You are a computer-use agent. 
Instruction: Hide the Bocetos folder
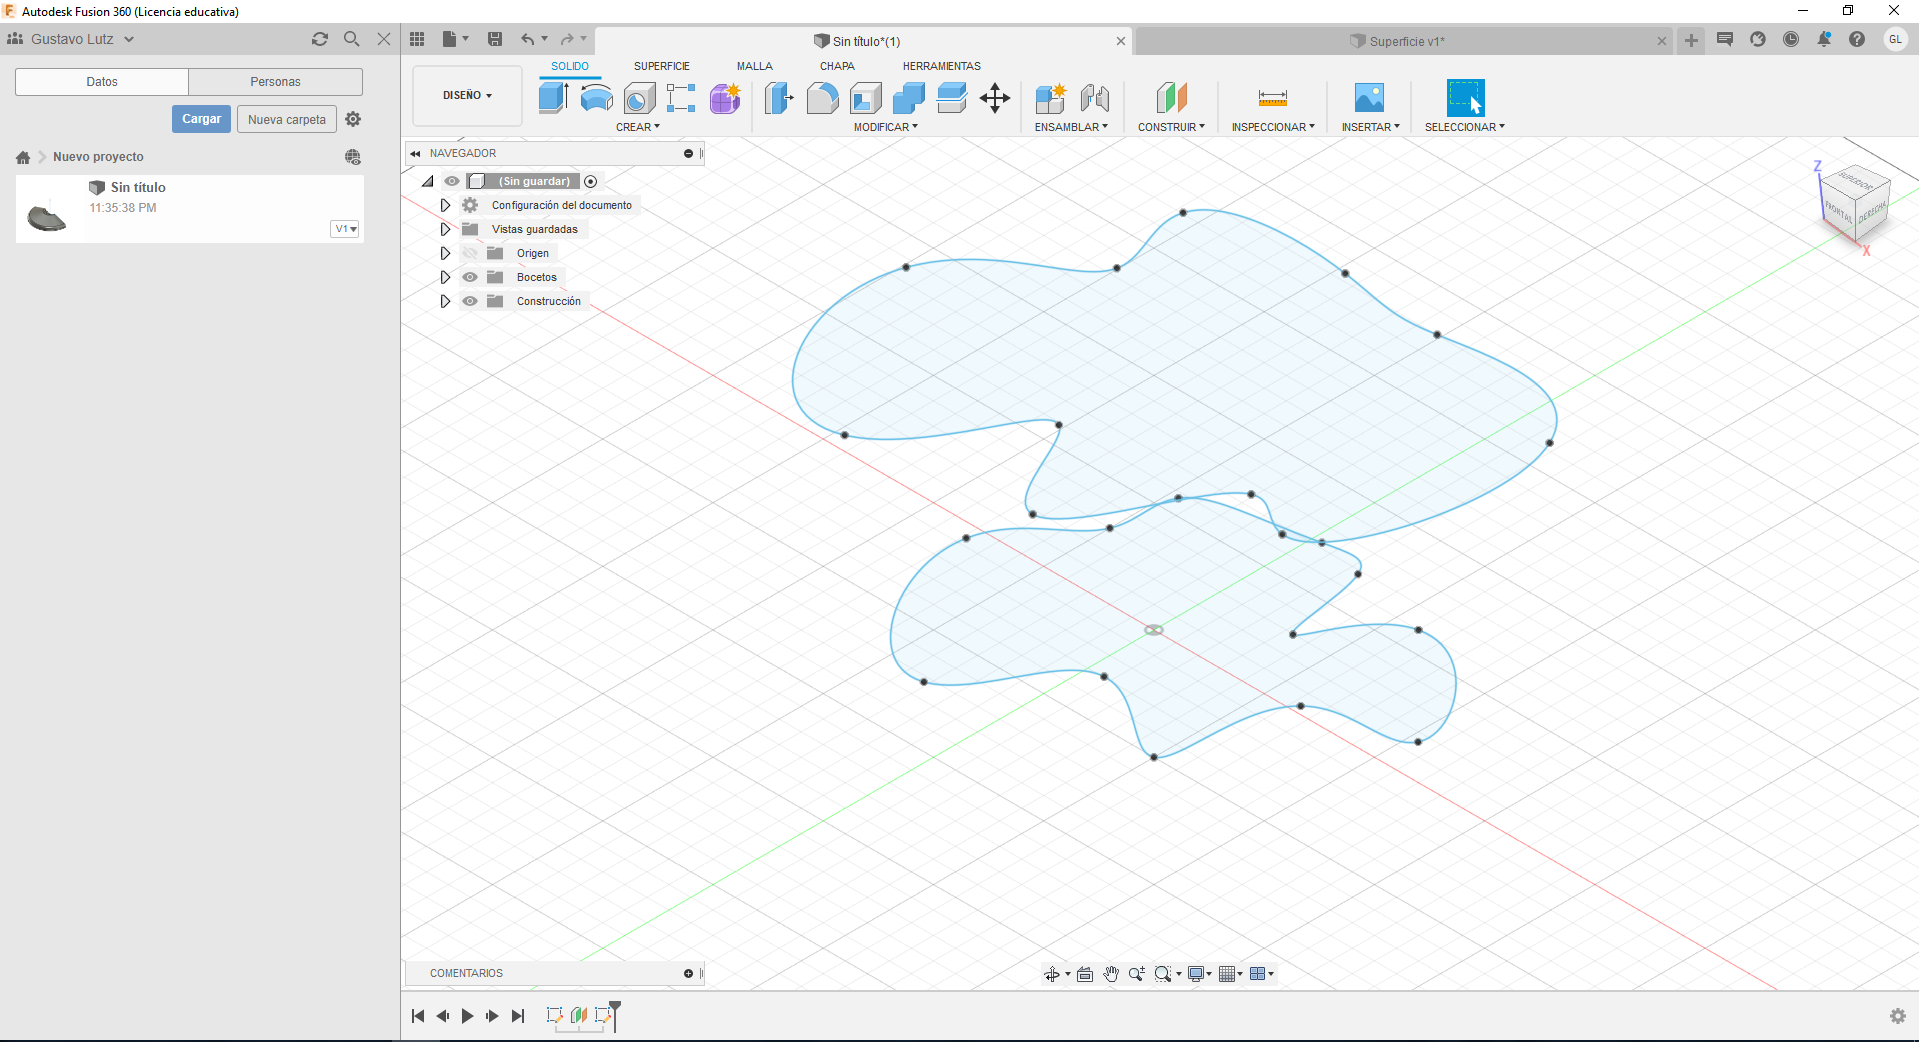click(470, 277)
